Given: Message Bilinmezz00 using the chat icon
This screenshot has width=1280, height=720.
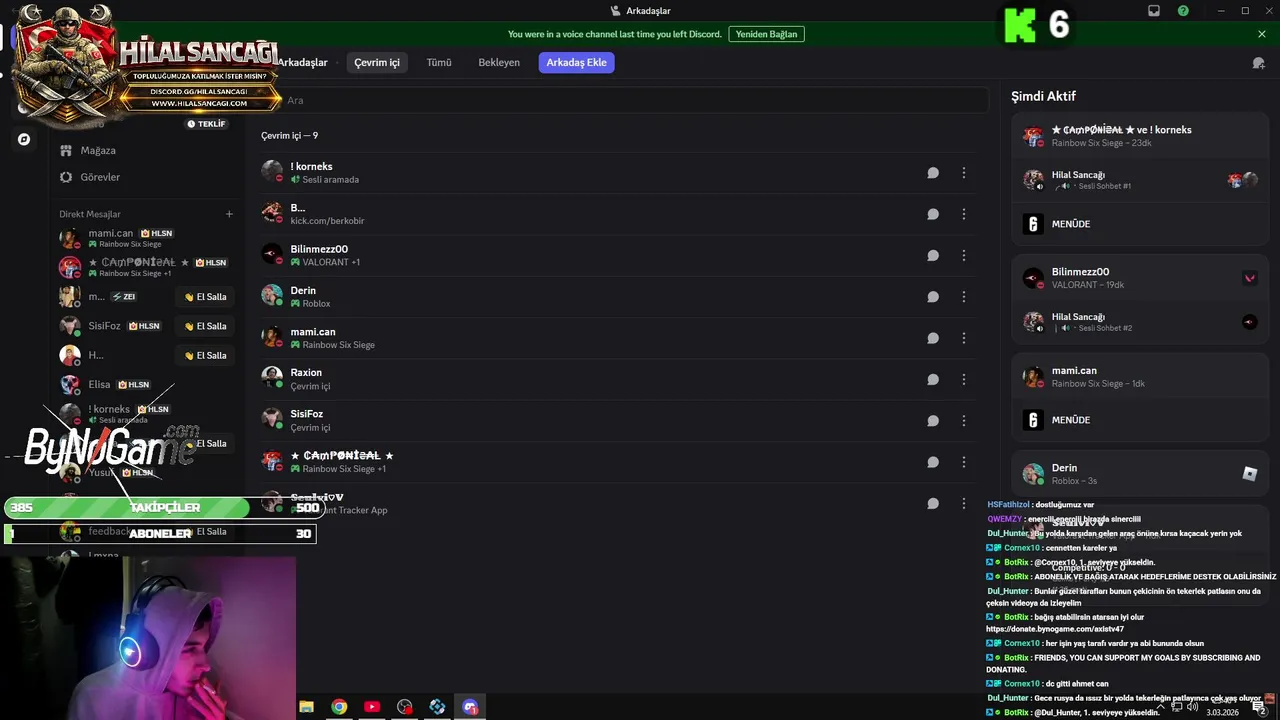Looking at the screenshot, I should [x=933, y=255].
